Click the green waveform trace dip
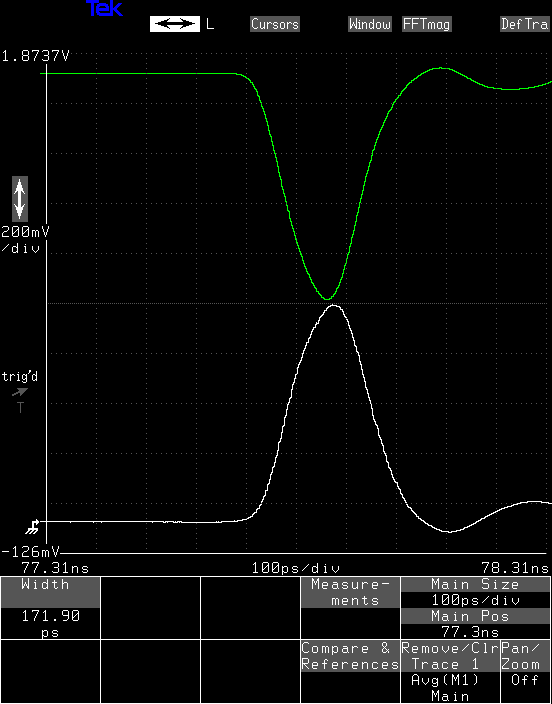The height and width of the screenshot is (704, 552). coord(327,298)
